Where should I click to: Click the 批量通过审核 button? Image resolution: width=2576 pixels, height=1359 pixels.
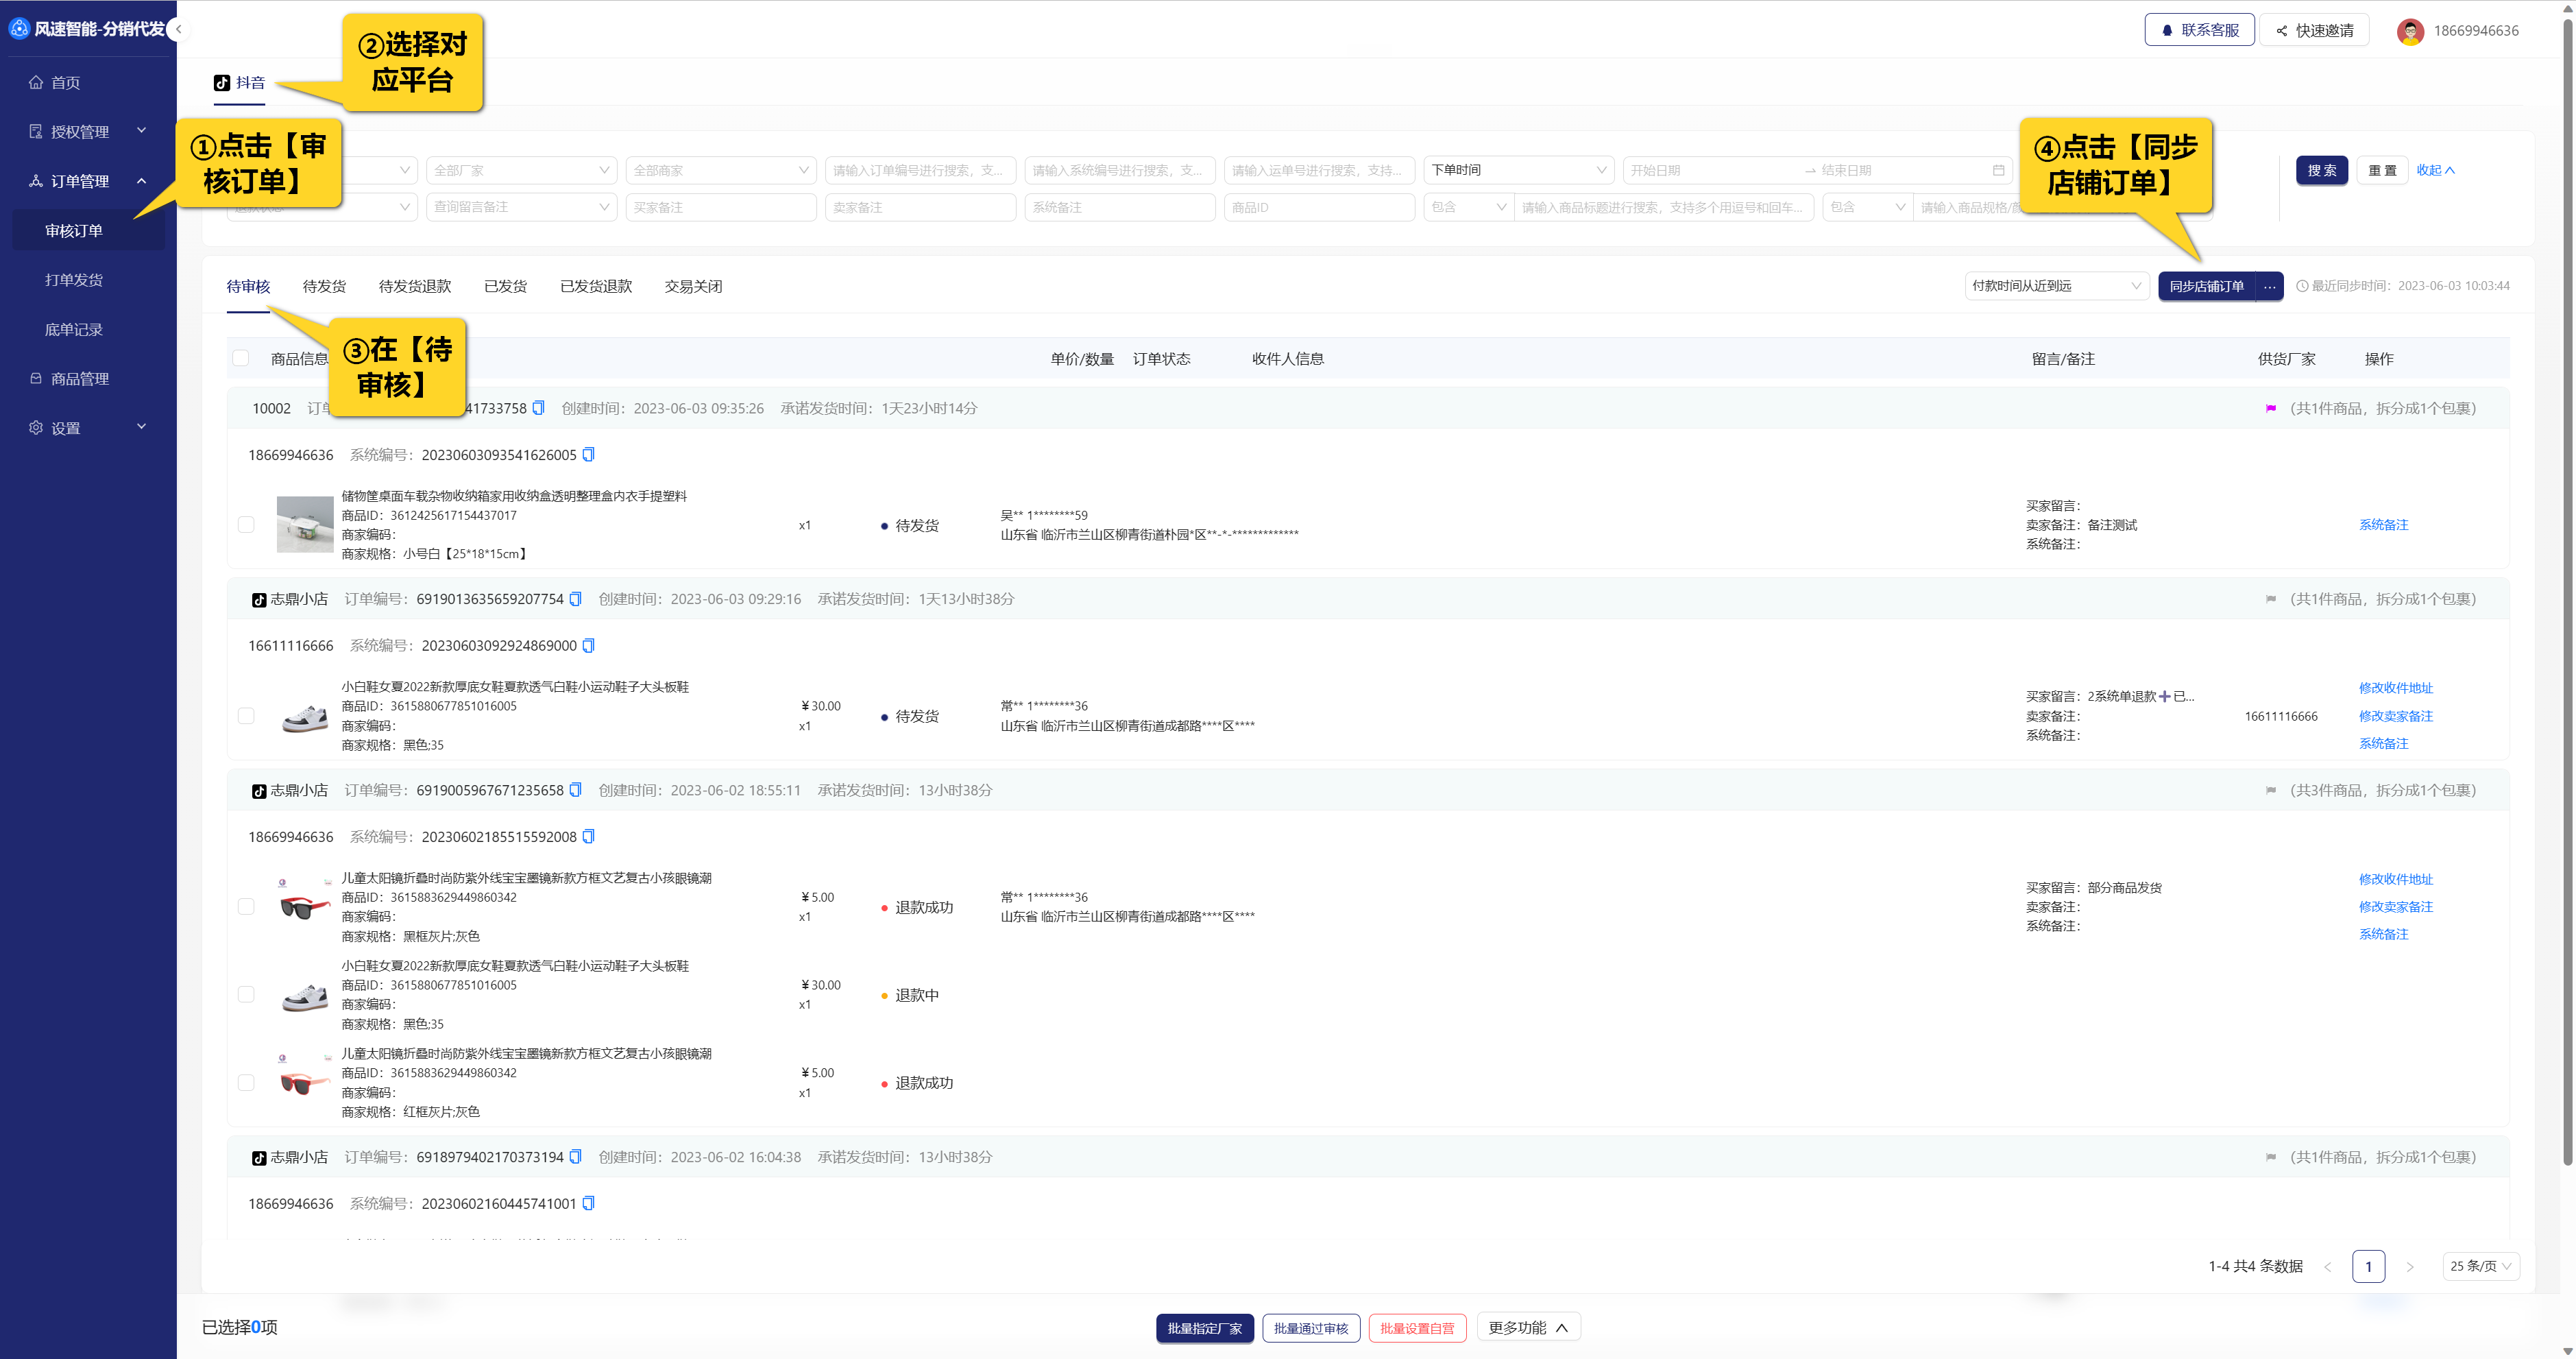(x=1310, y=1328)
